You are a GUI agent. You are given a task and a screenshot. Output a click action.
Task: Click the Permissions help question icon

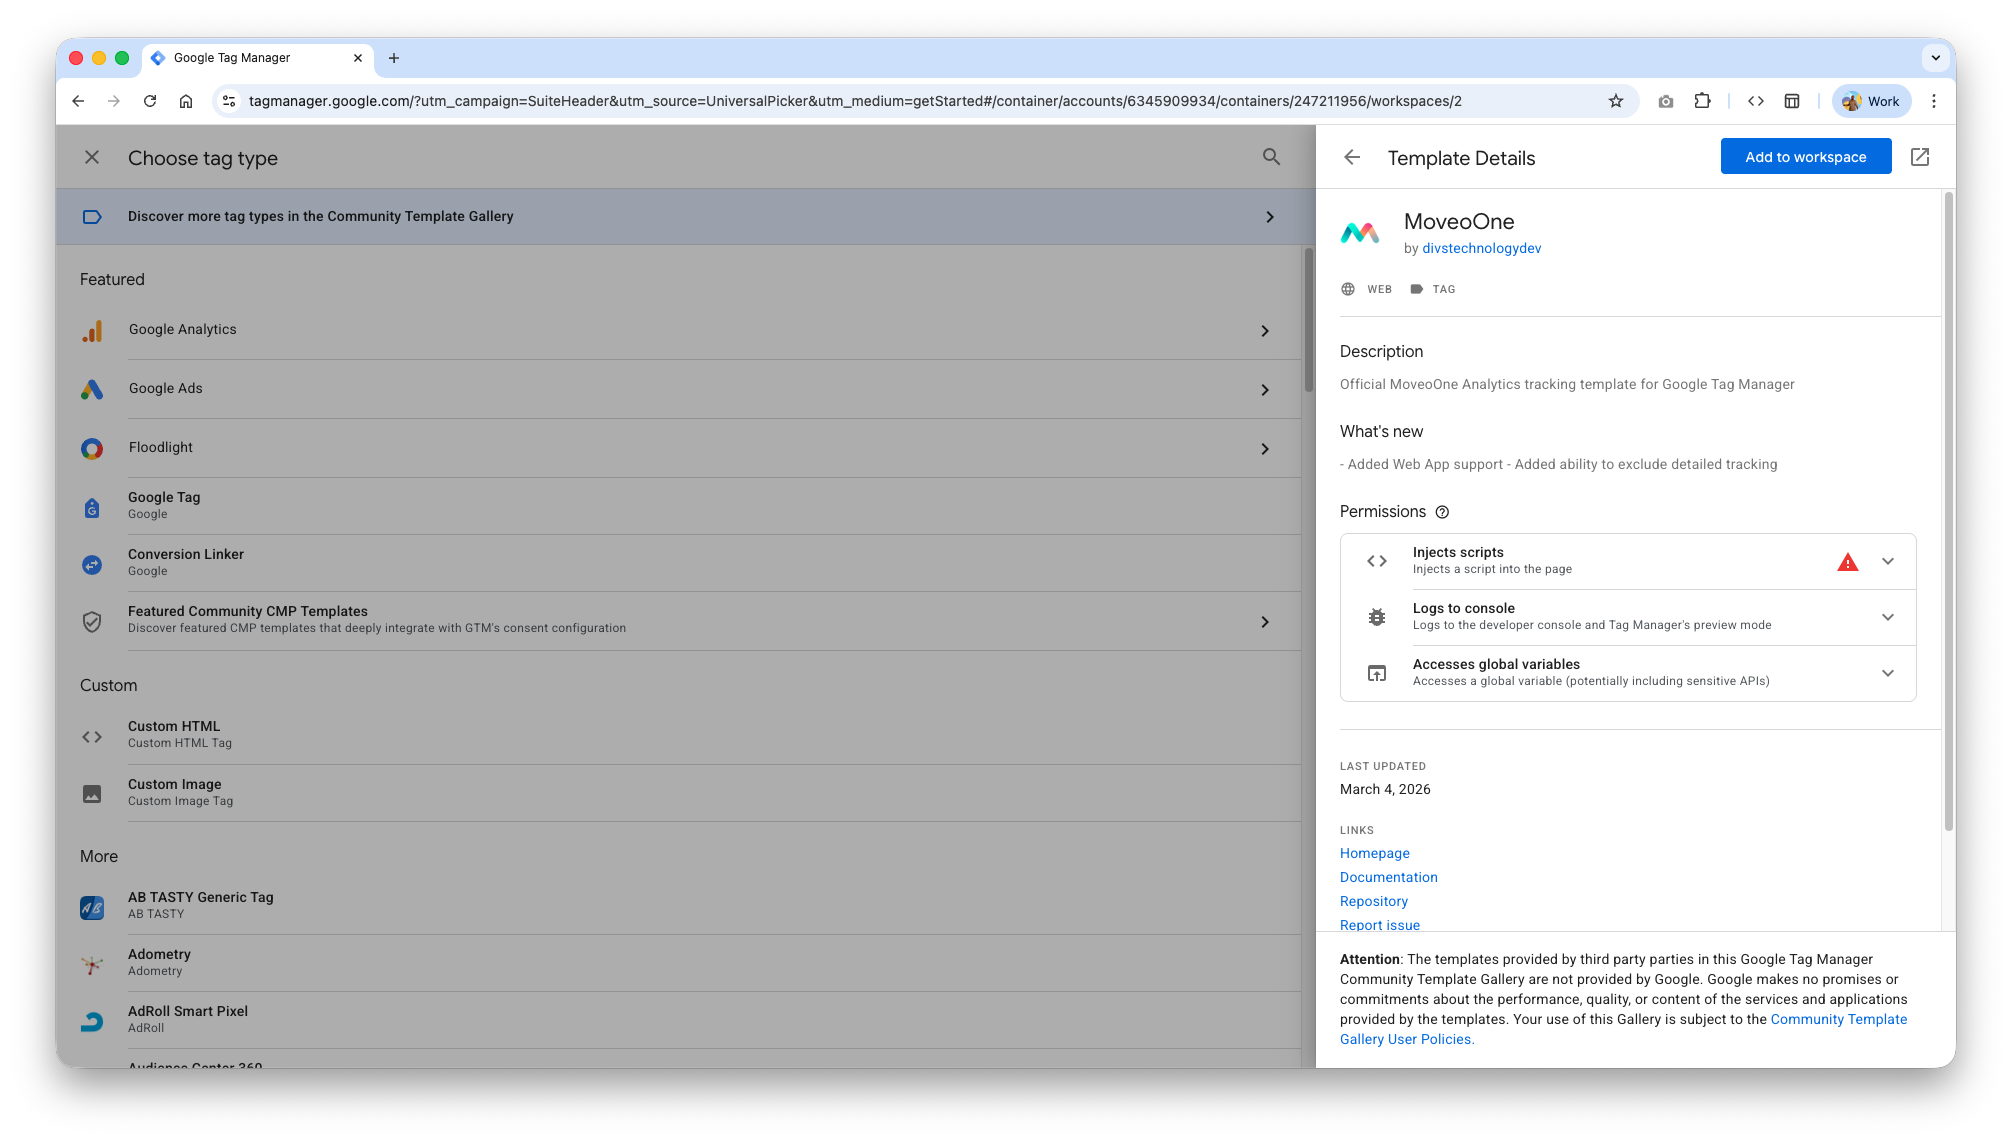pyautogui.click(x=1442, y=512)
